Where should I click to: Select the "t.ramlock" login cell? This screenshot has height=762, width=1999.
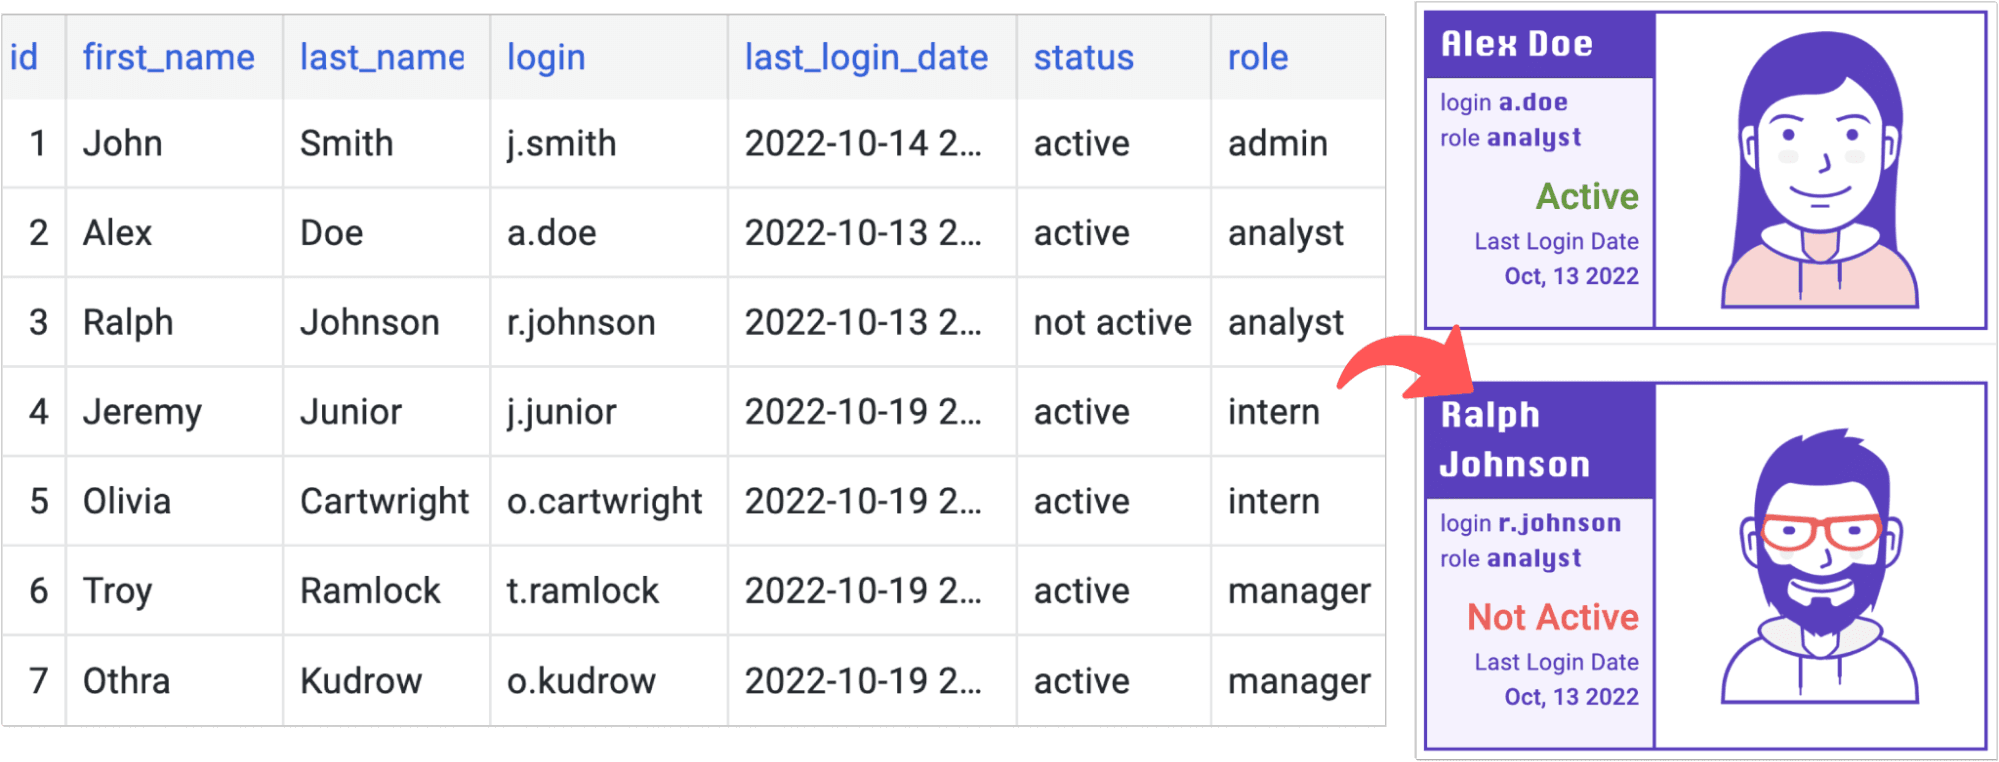tap(583, 591)
